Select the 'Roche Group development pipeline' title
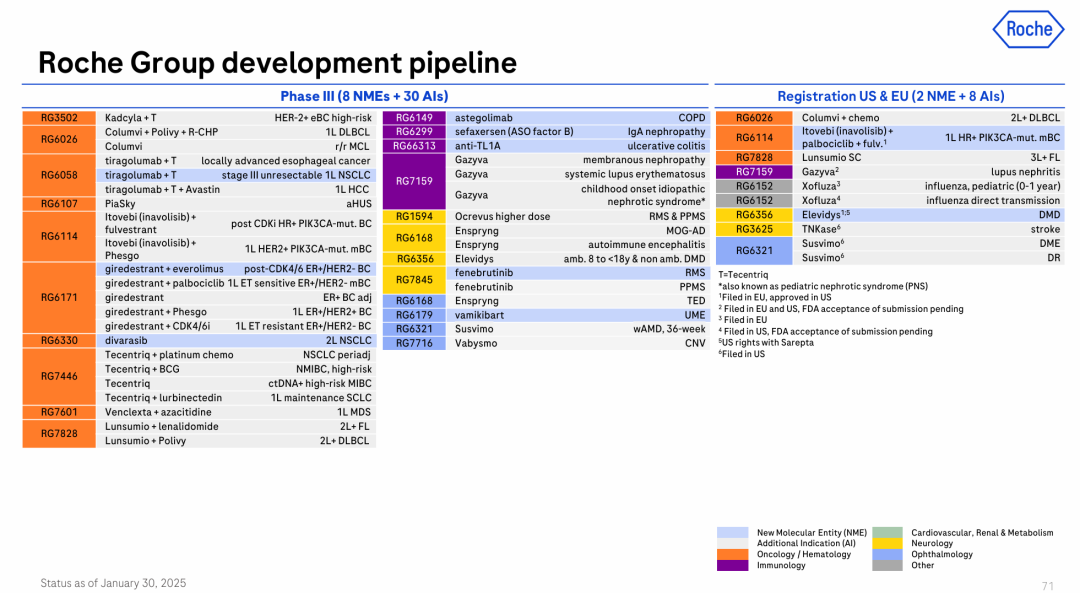 pos(278,63)
